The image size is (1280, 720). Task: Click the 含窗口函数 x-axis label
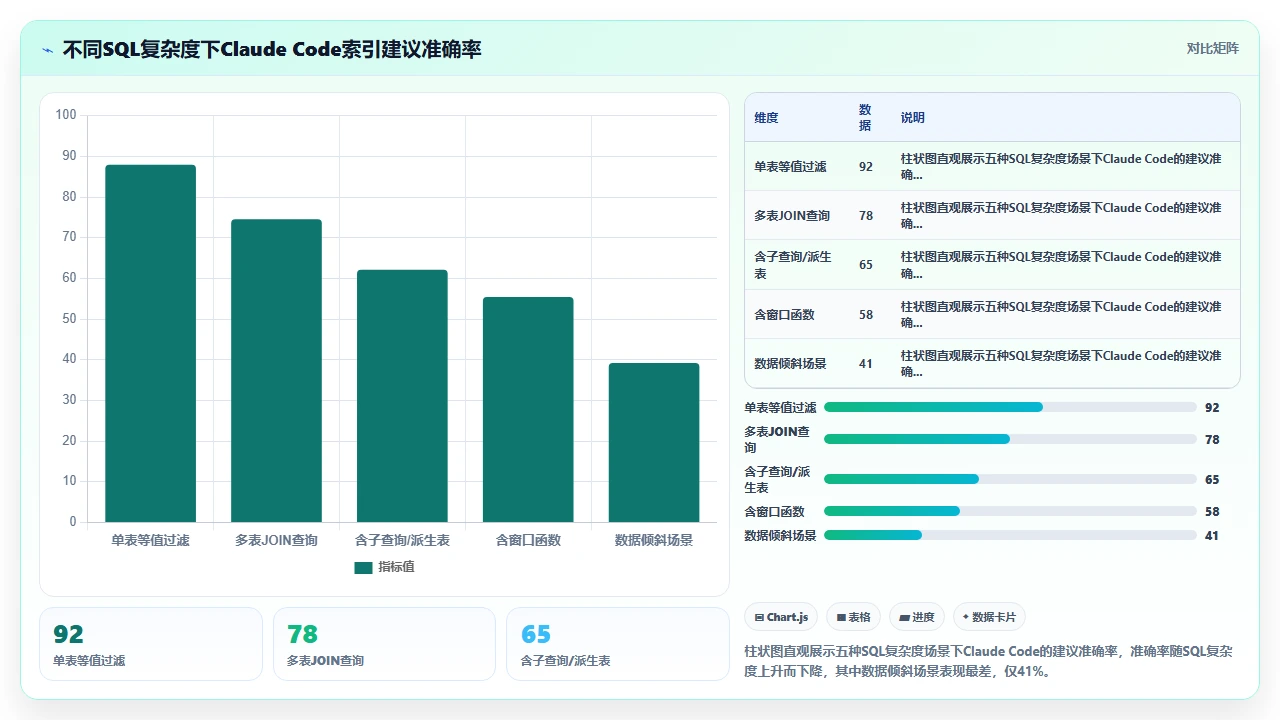(528, 540)
